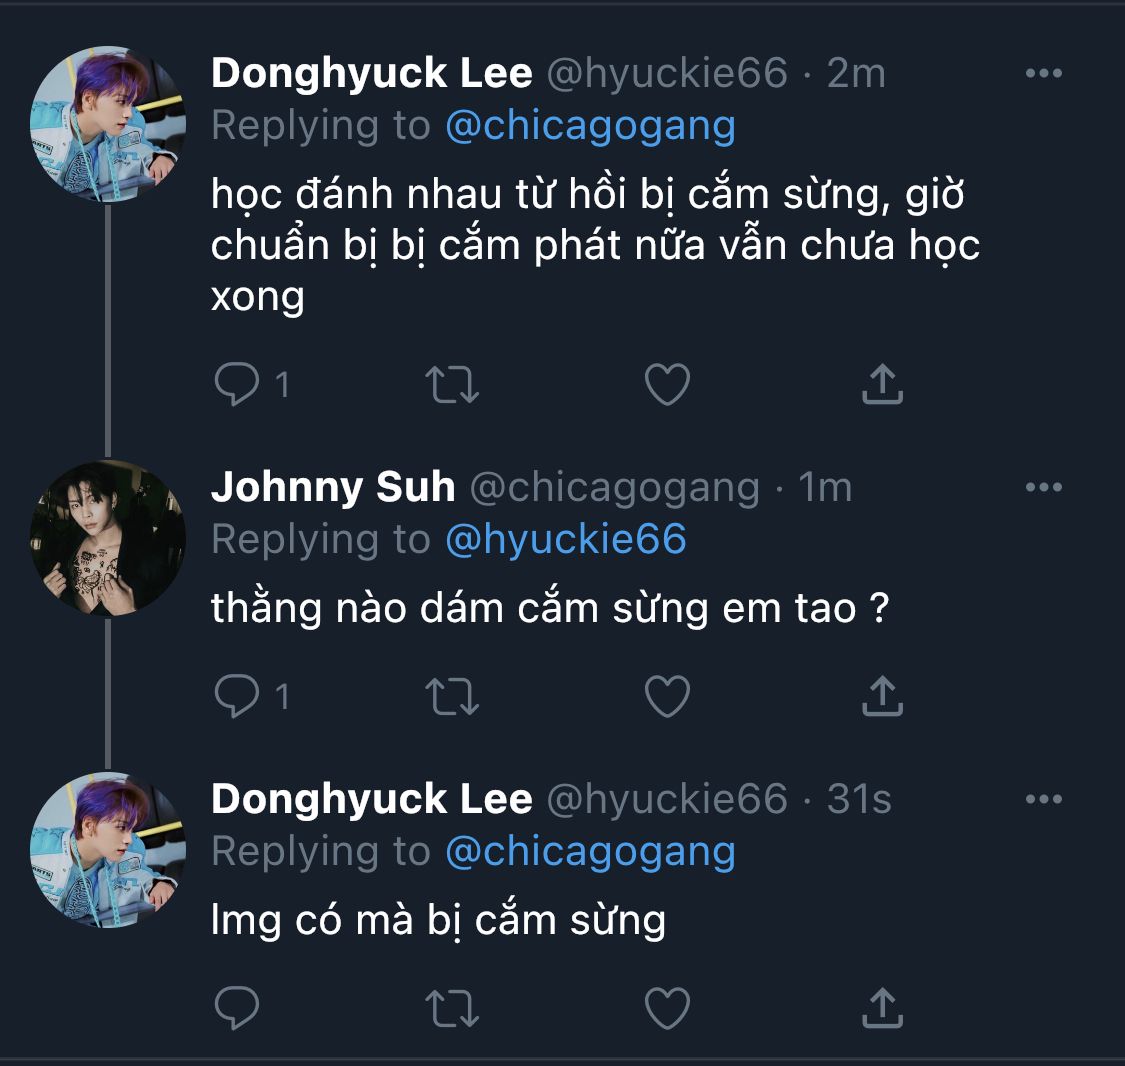The image size is (1125, 1066).
Task: Like Johnny Suh's tweet
Action: pos(667,696)
